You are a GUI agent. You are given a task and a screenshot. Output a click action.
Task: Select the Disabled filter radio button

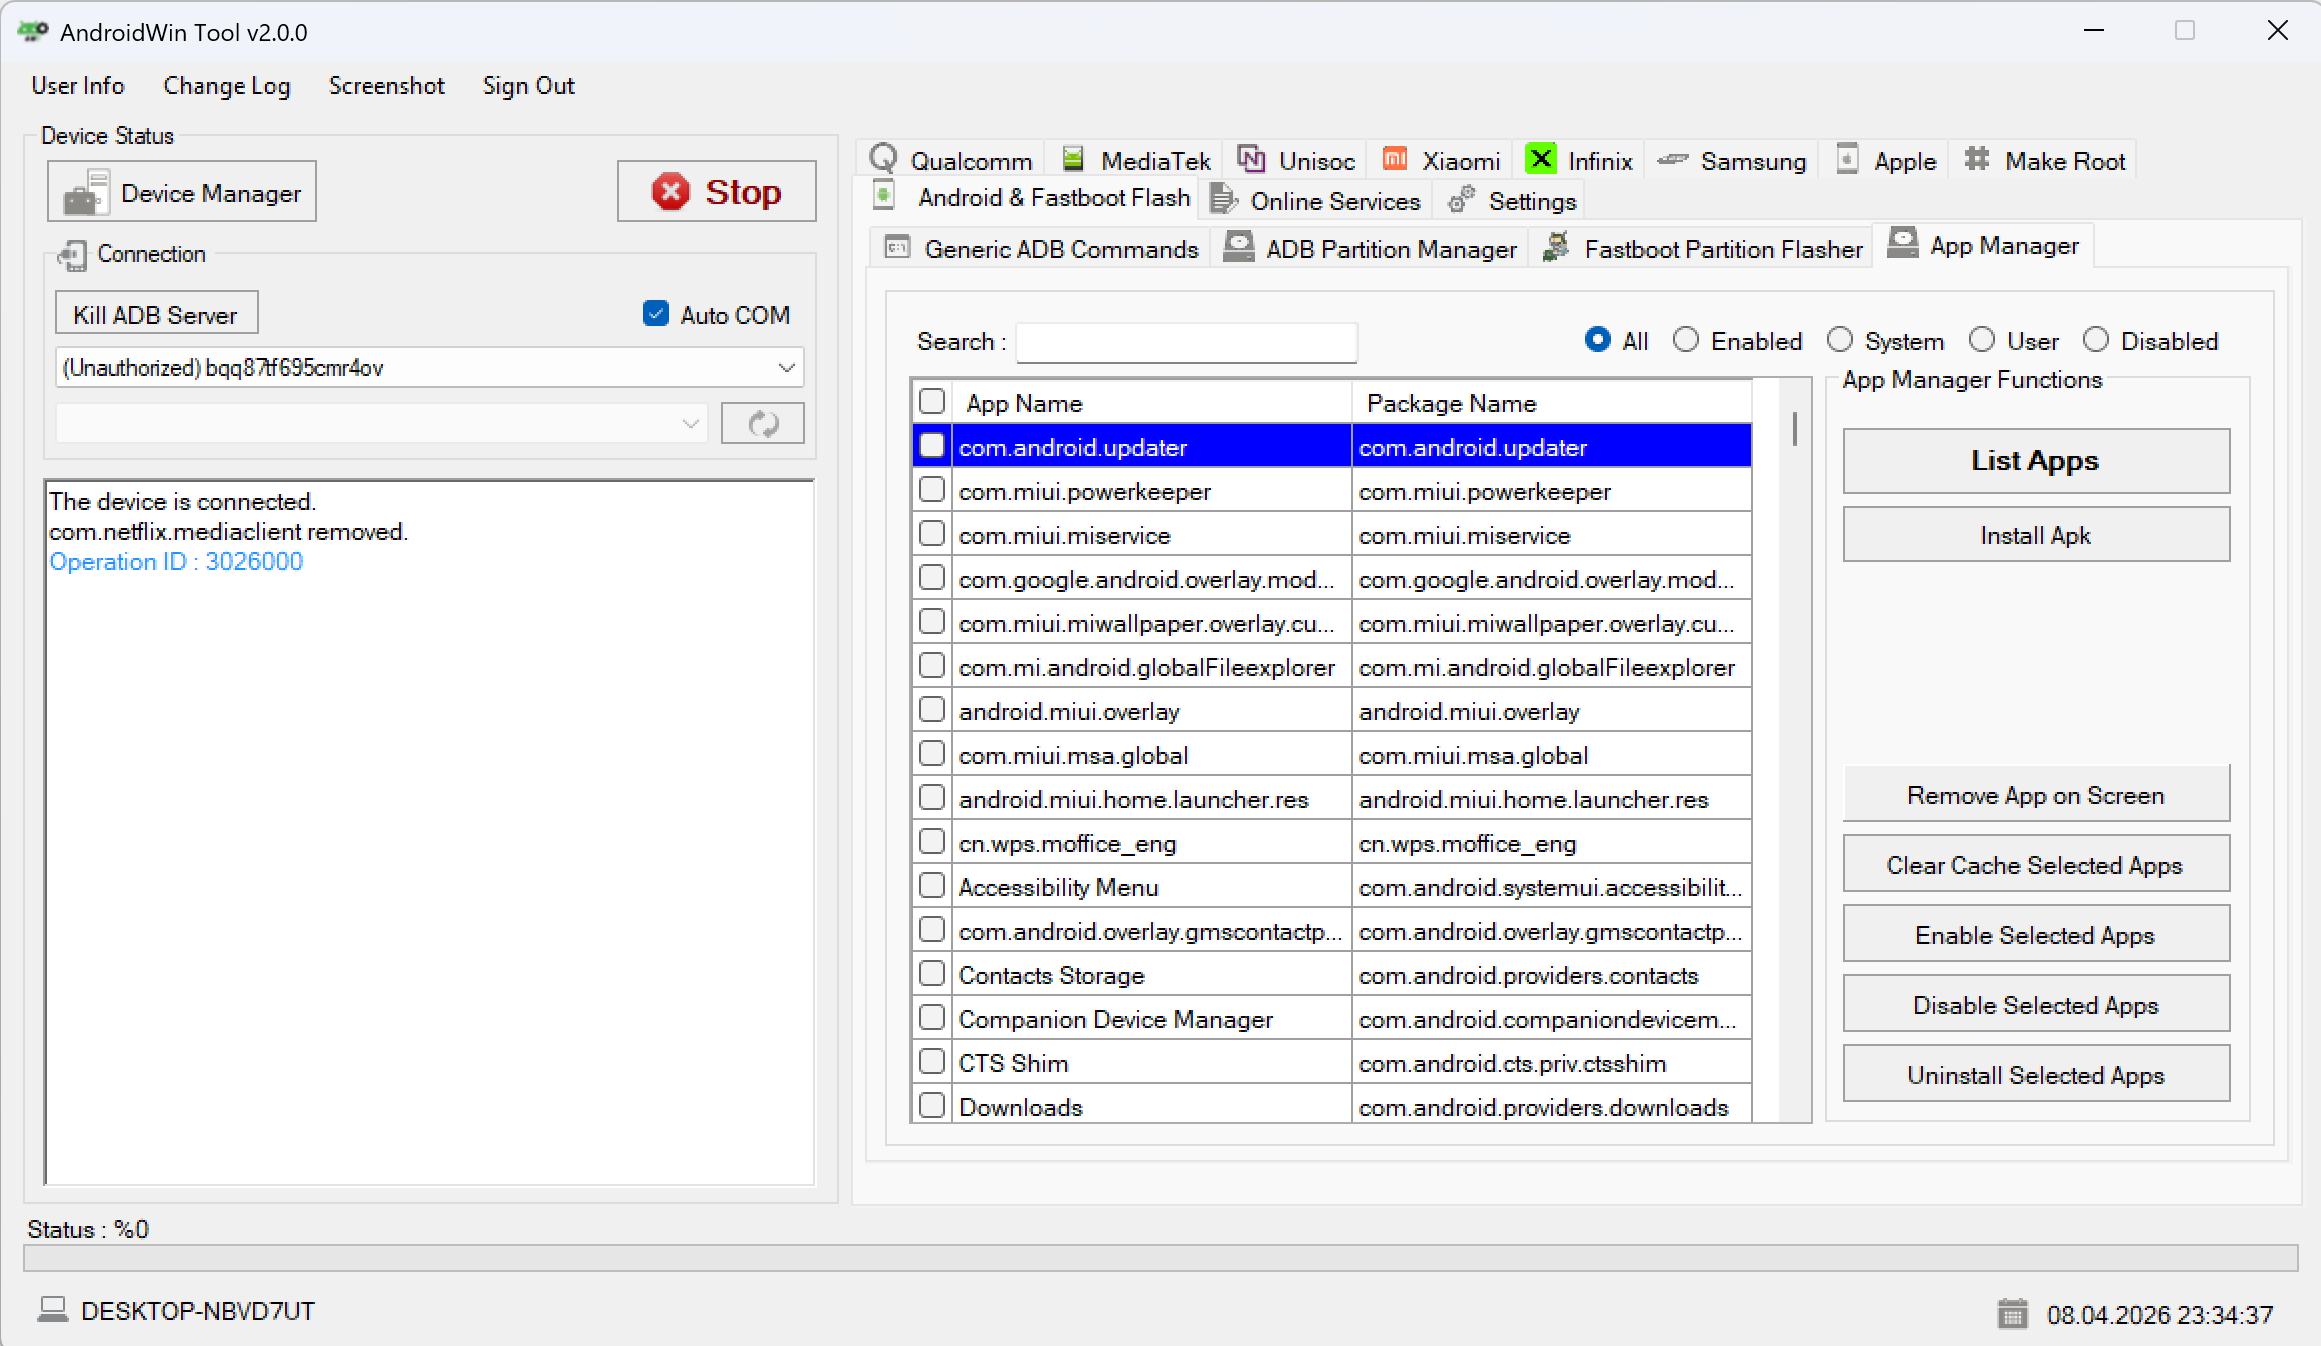coord(2096,340)
